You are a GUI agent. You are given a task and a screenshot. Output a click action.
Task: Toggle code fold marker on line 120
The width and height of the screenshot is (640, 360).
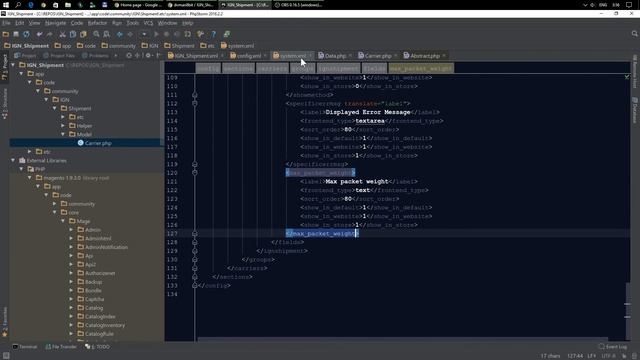[x=195, y=173]
